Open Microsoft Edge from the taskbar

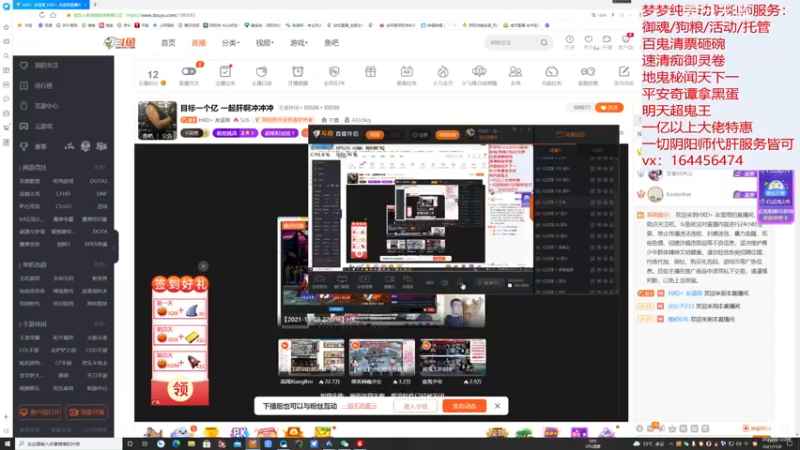click(176, 444)
